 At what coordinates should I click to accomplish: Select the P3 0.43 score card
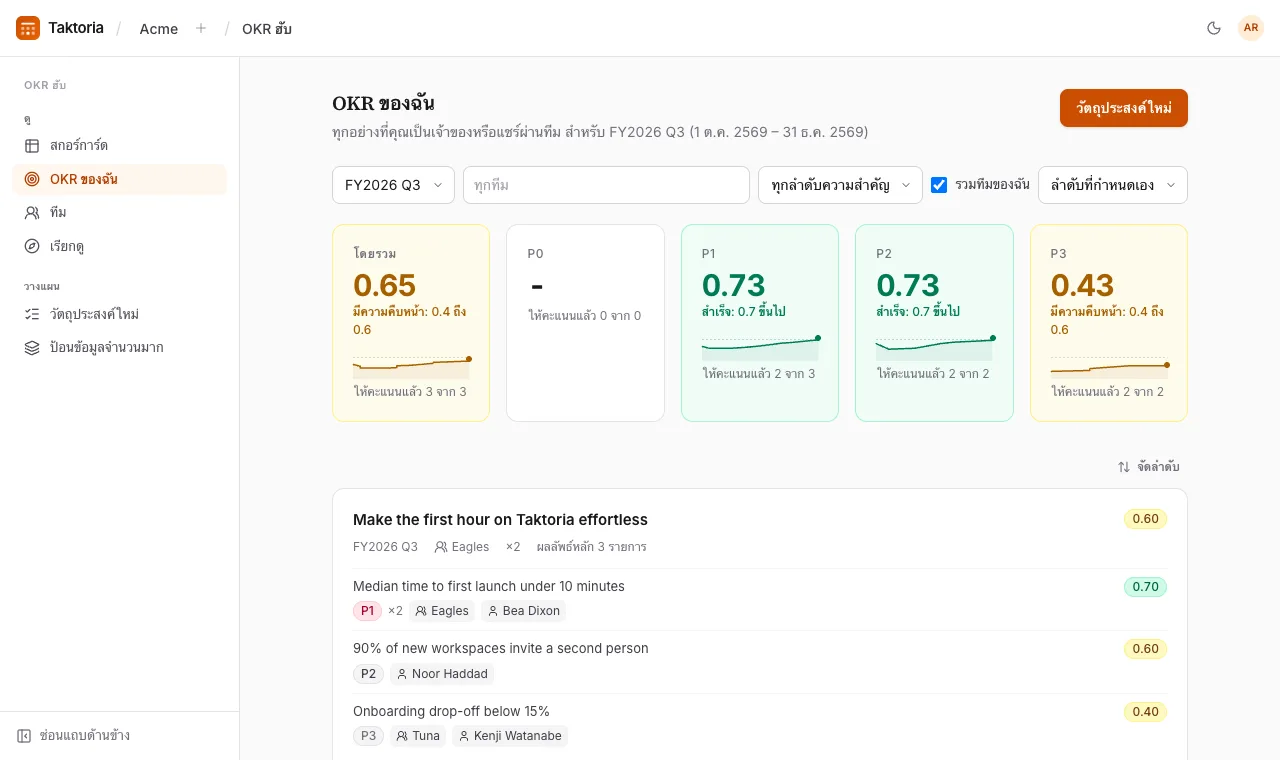1109,323
